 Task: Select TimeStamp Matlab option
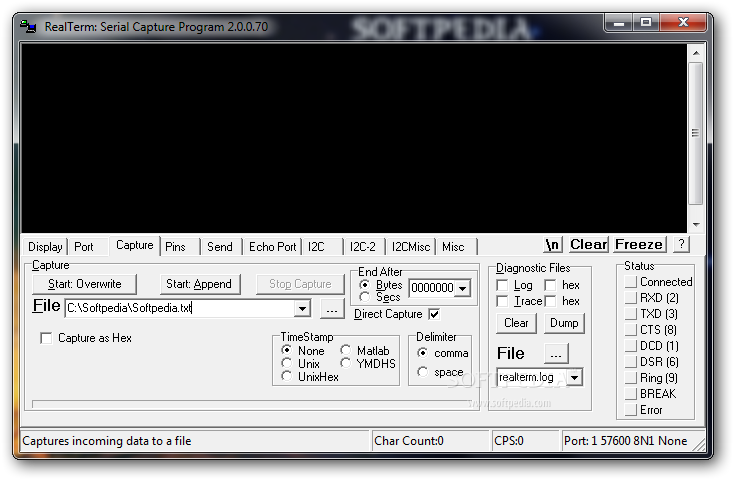click(345, 350)
